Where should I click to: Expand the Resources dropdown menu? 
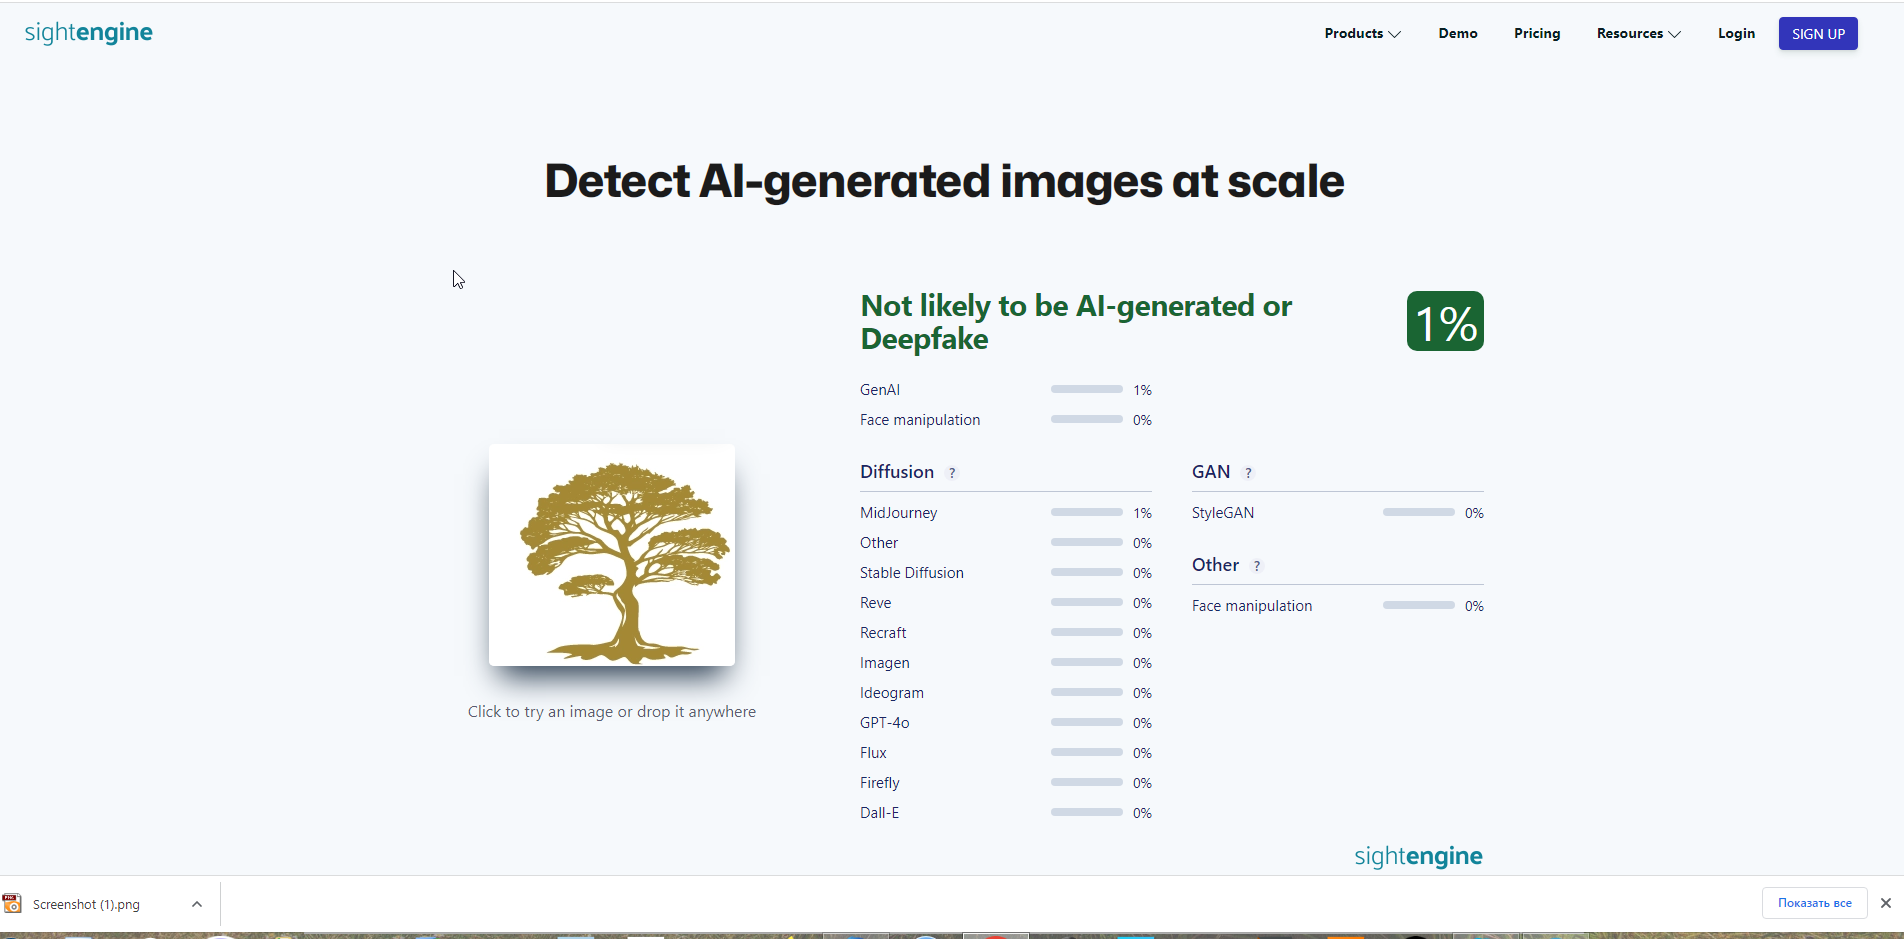point(1638,34)
